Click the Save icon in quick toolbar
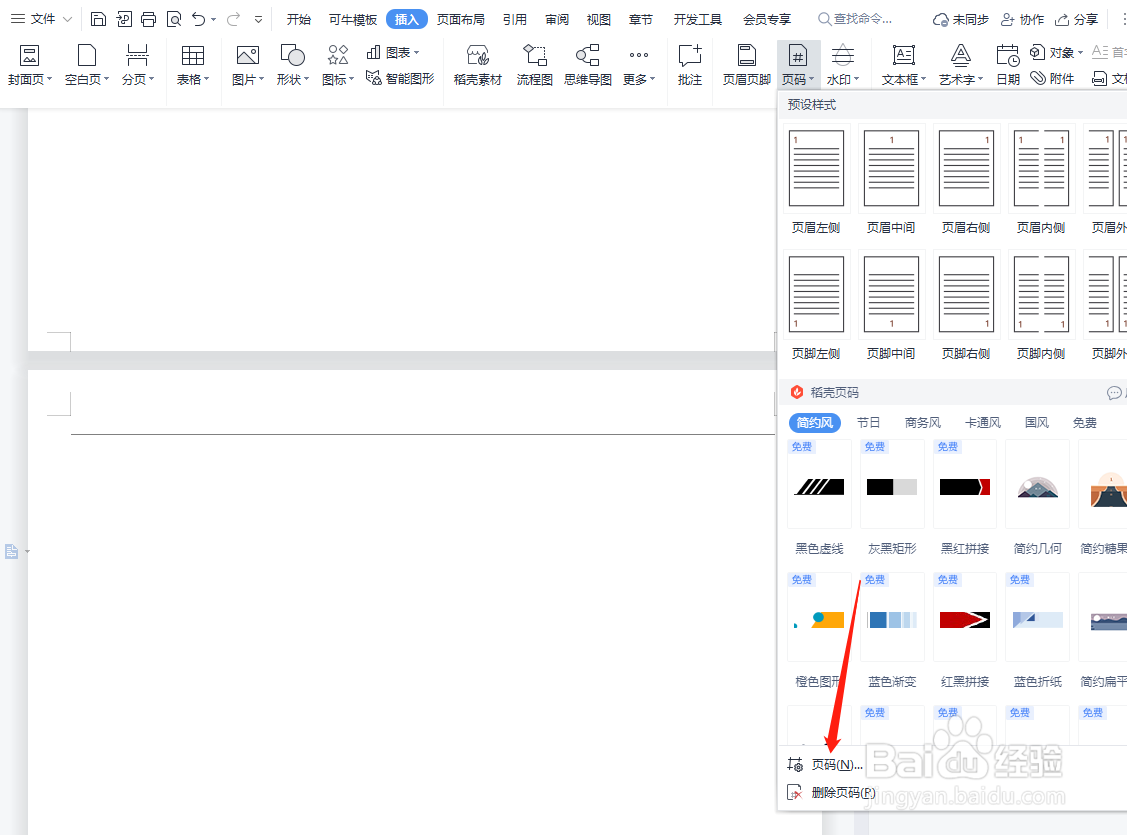This screenshot has height=835, width=1127. pyautogui.click(x=98, y=19)
